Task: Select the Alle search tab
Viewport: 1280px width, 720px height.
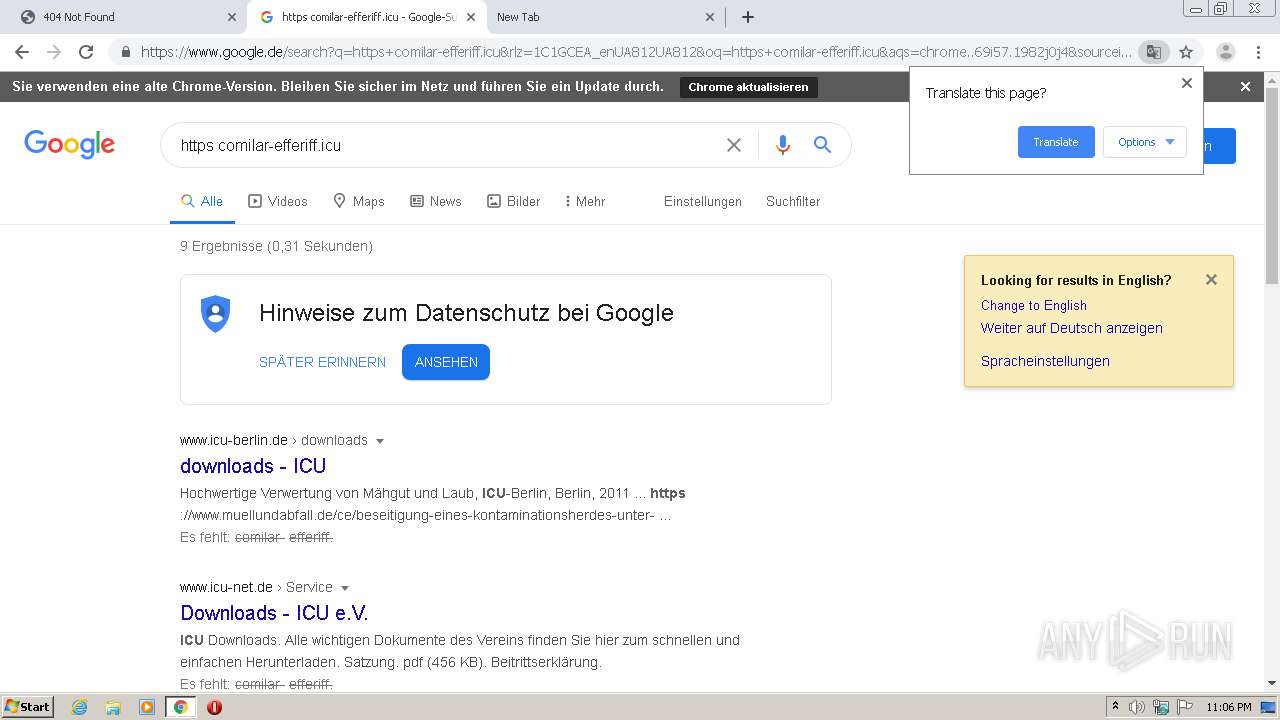Action: coord(202,201)
